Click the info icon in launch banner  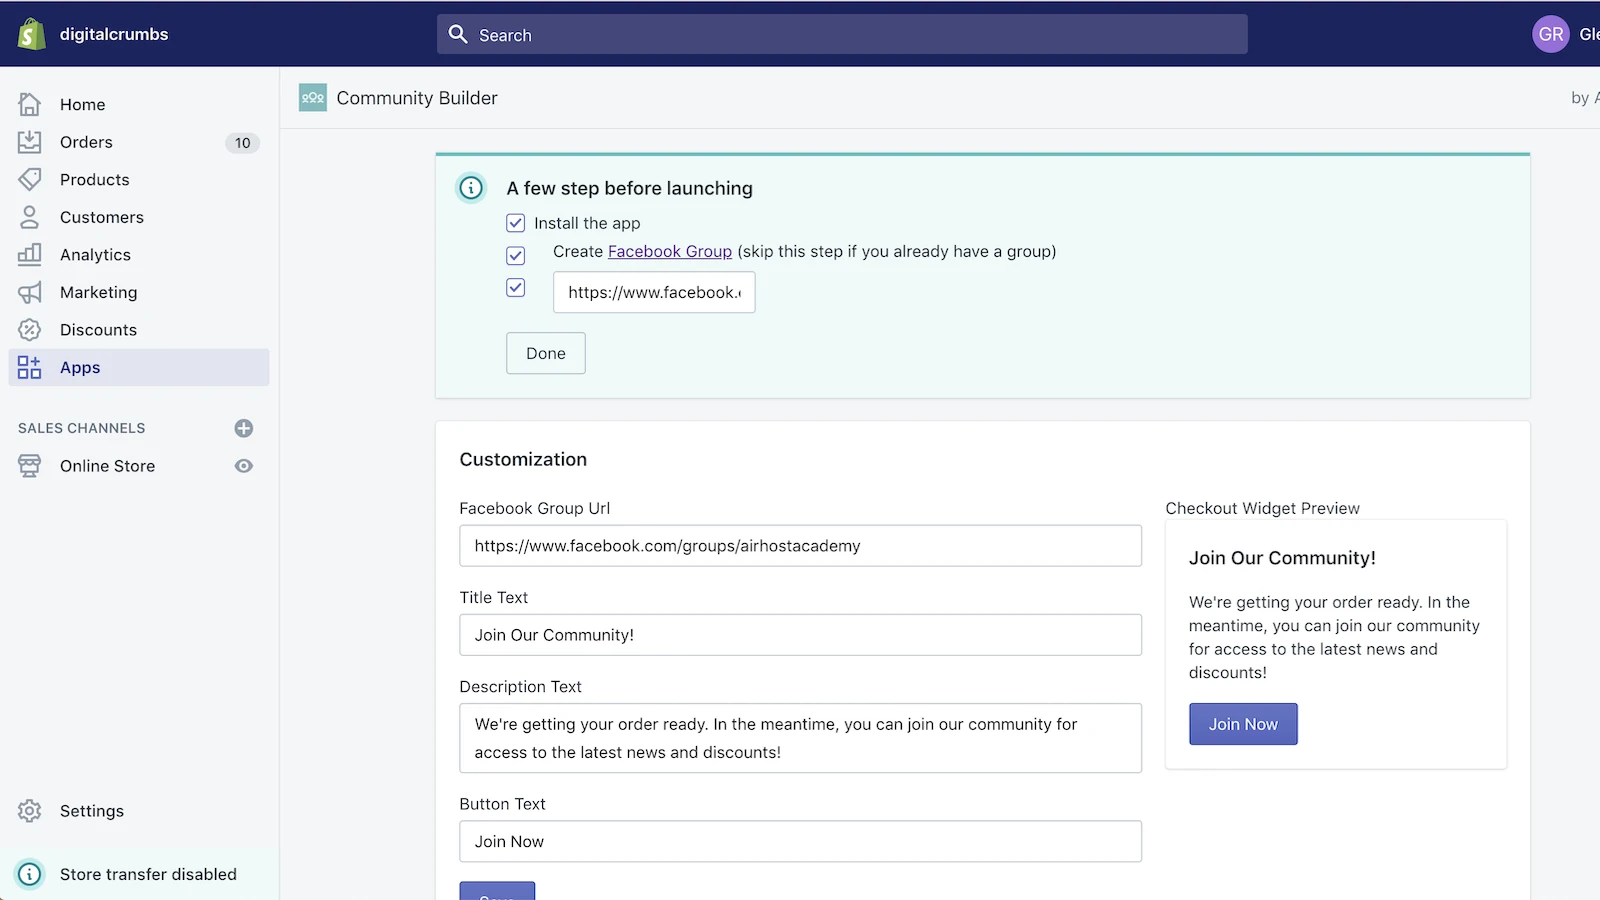click(x=471, y=188)
